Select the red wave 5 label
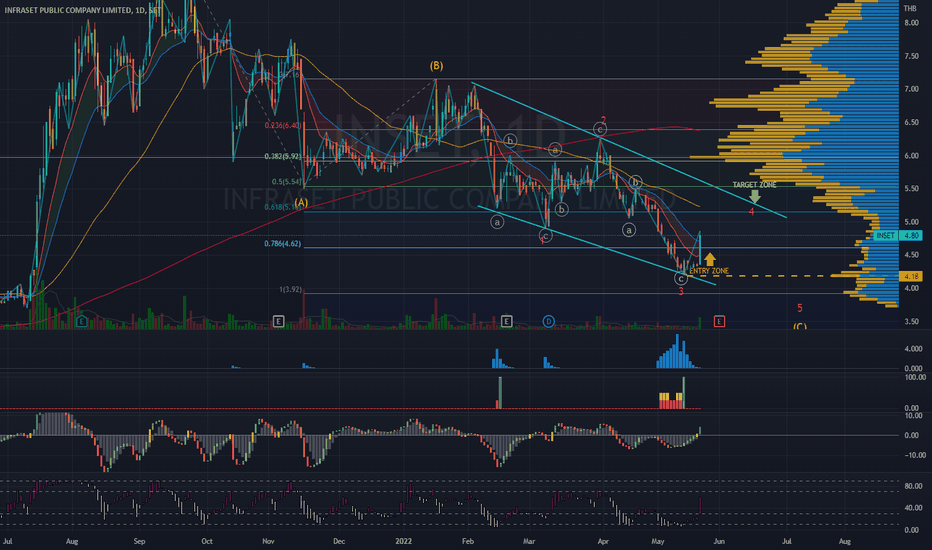 pyautogui.click(x=800, y=308)
